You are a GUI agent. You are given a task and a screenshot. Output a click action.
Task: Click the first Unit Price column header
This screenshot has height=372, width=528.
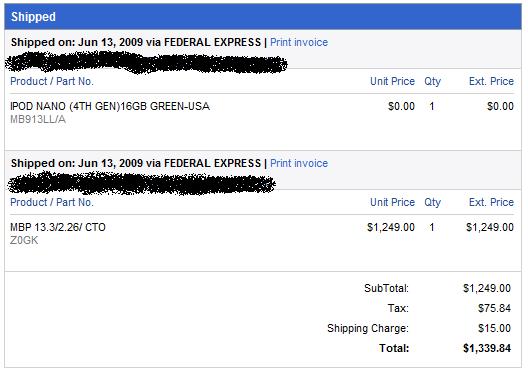click(x=392, y=81)
